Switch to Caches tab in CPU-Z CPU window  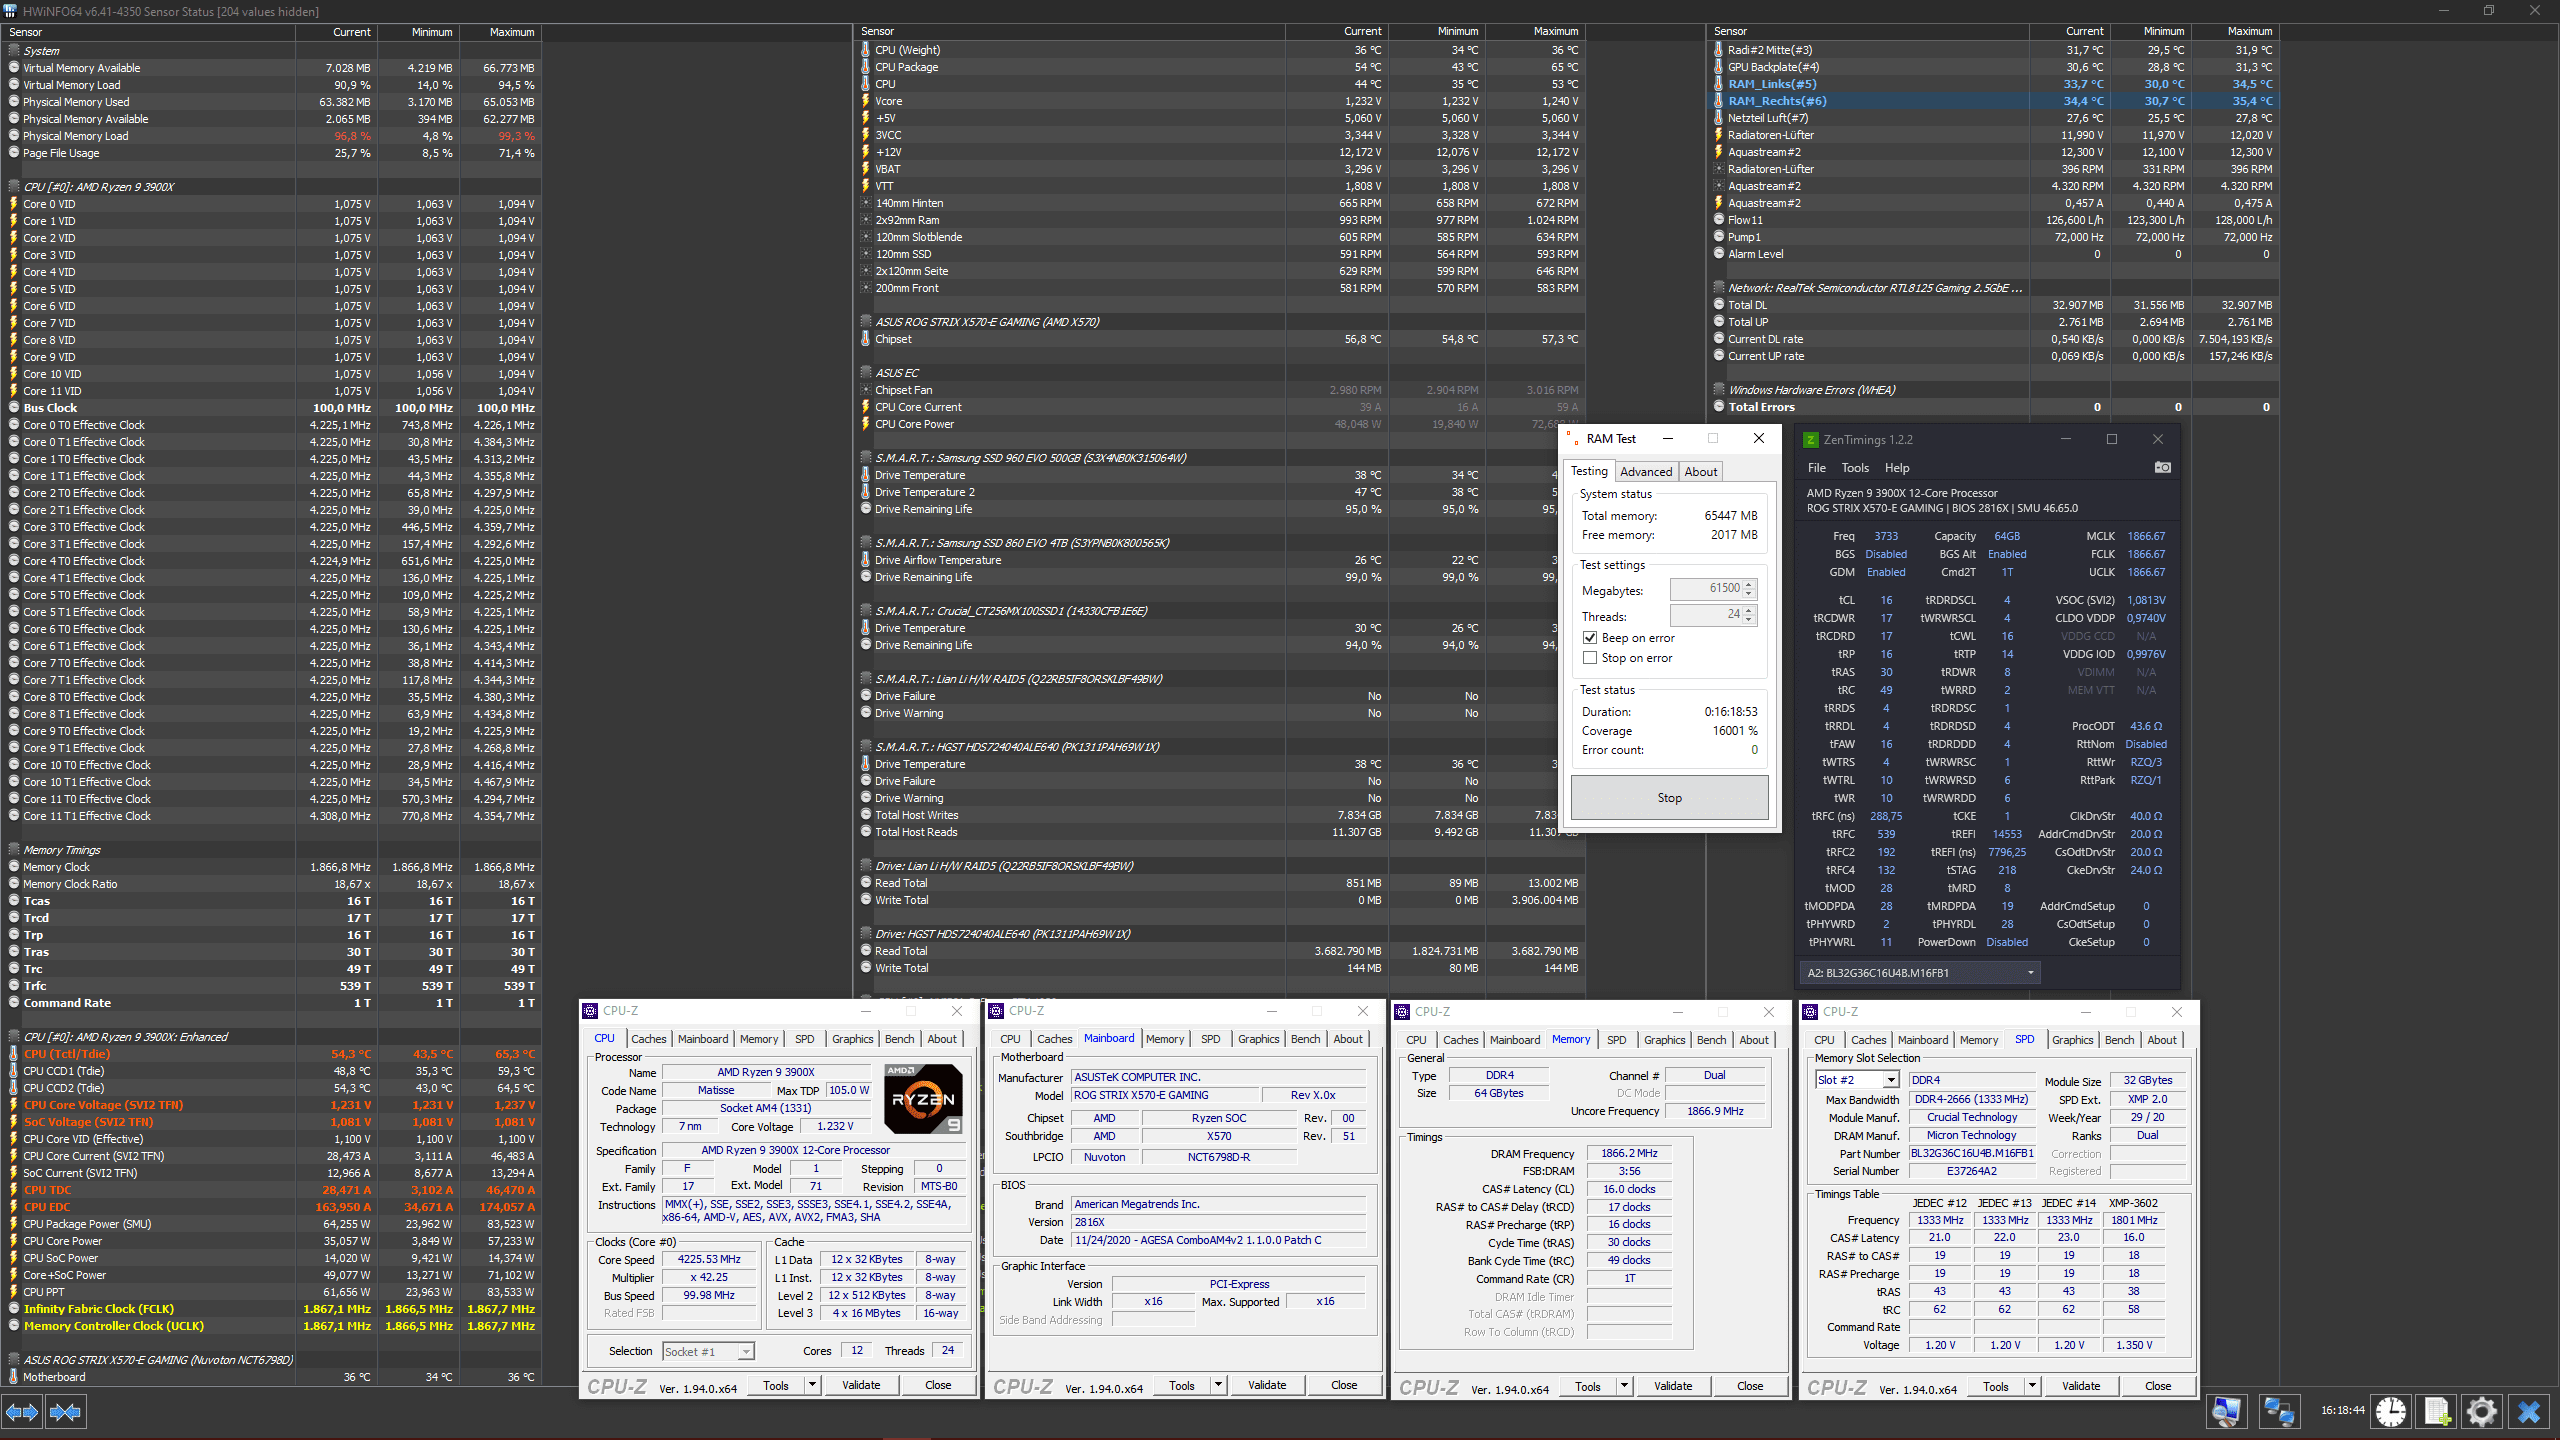click(x=649, y=1039)
